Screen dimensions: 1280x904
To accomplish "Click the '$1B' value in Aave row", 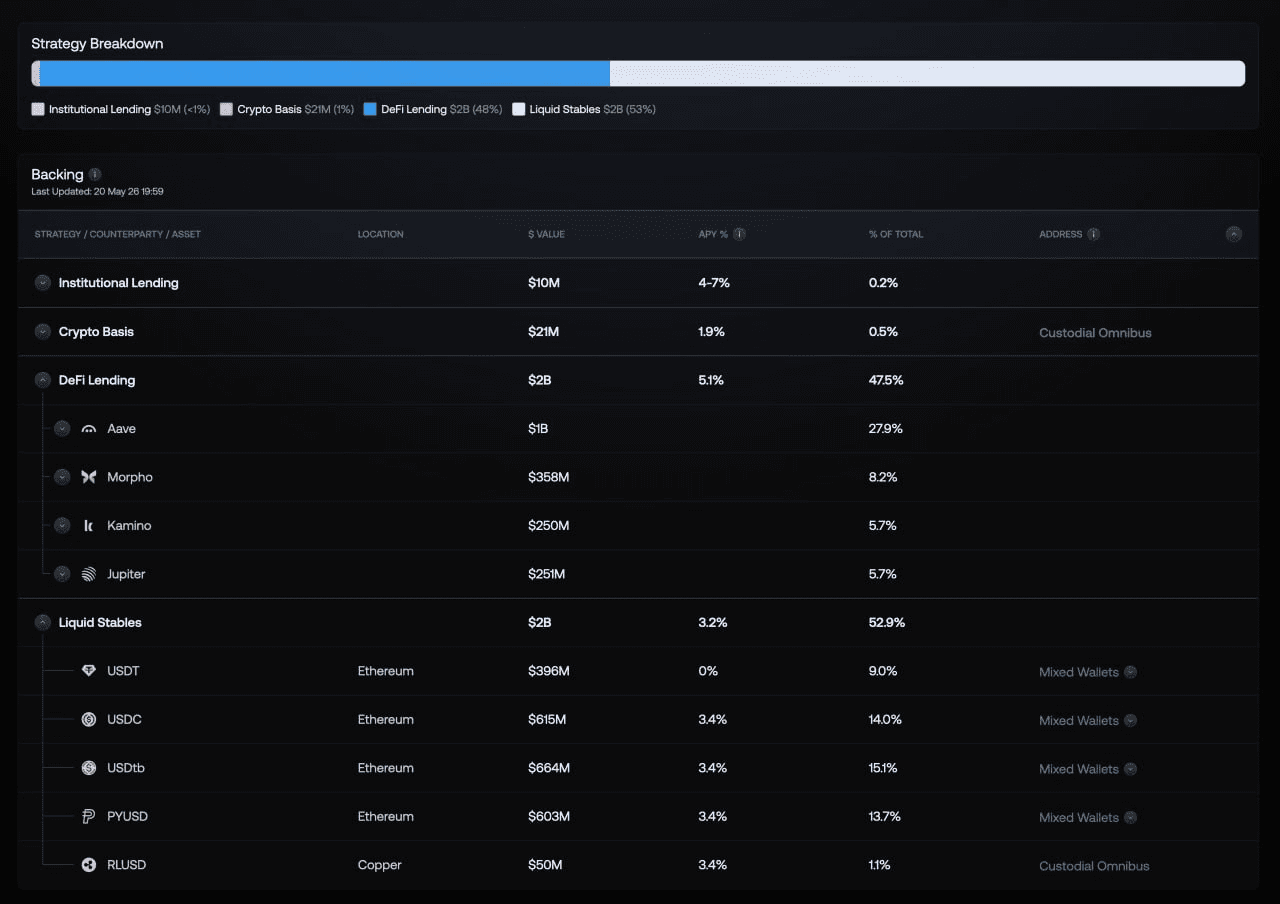I will pos(538,429).
